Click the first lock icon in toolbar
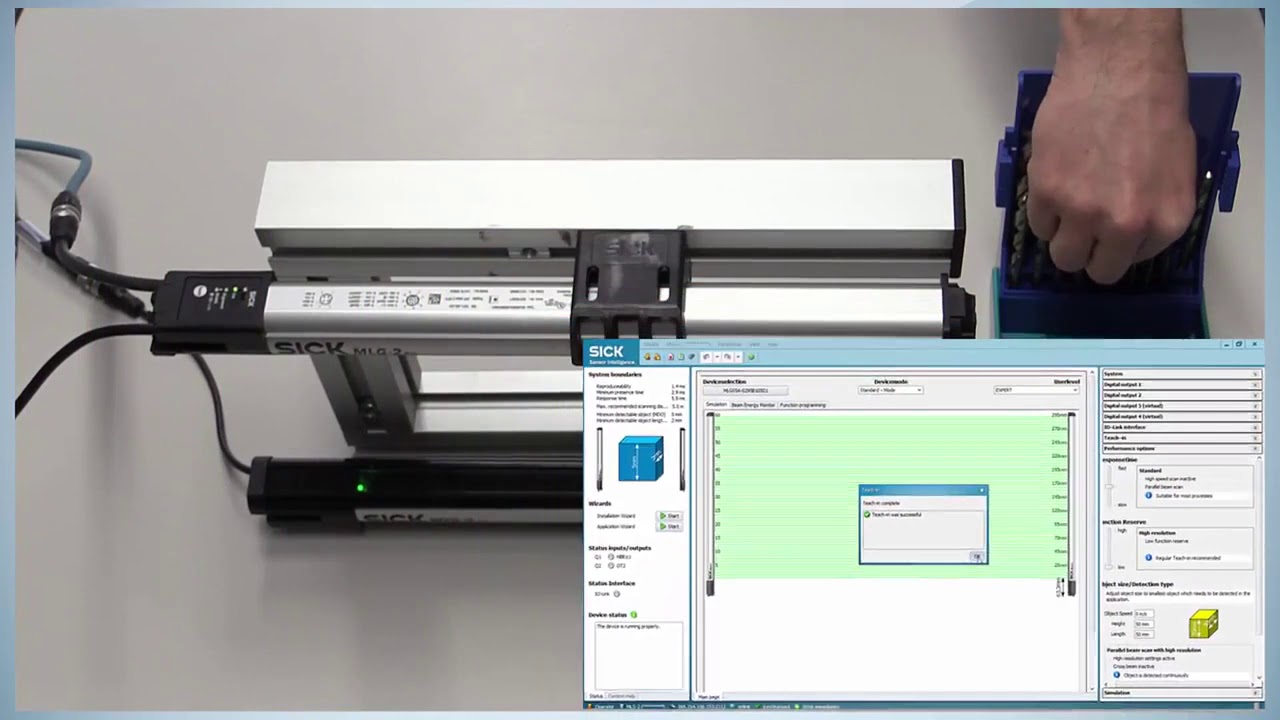Screen dimensions: 1280x720 [648, 357]
